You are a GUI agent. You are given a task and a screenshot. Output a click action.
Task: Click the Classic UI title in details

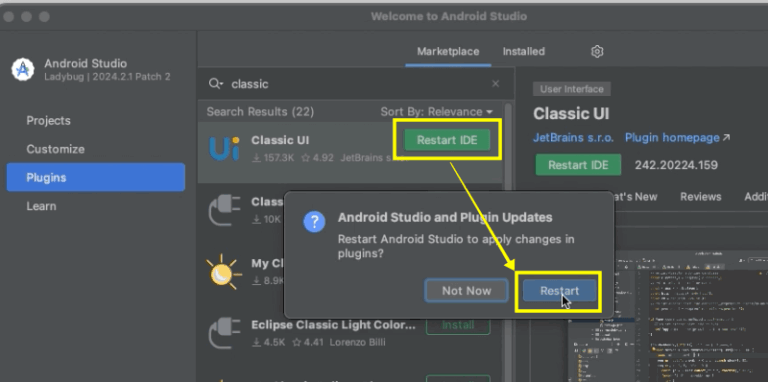(571, 114)
